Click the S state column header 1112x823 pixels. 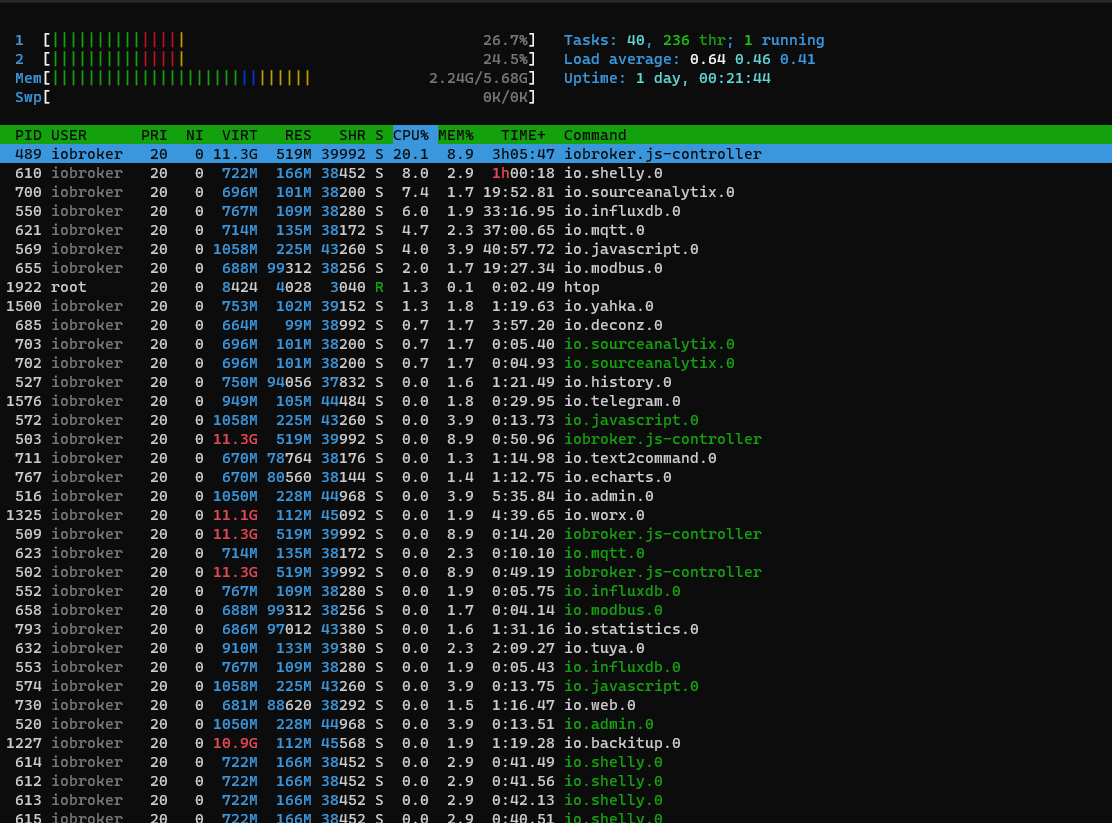379,135
